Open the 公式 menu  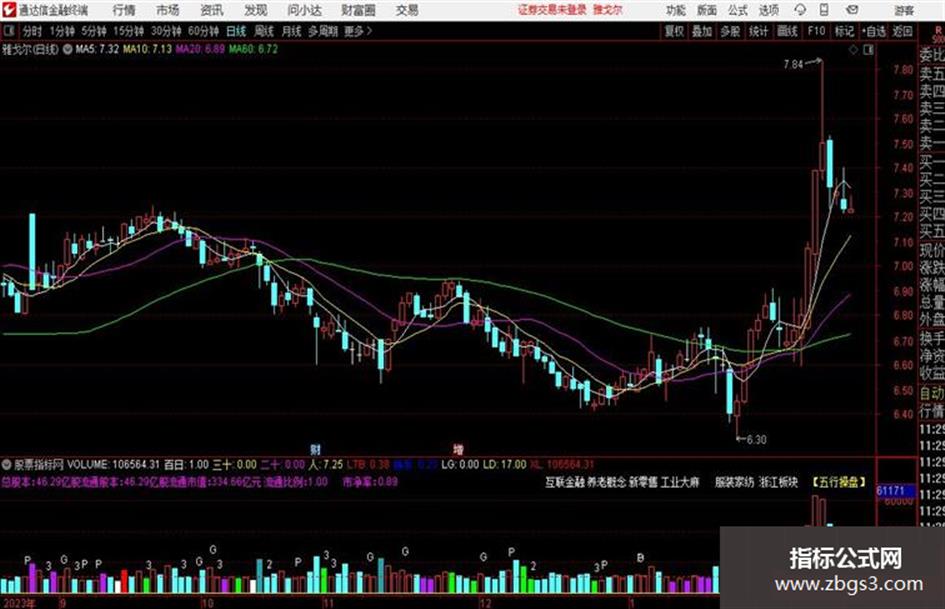pyautogui.click(x=737, y=10)
